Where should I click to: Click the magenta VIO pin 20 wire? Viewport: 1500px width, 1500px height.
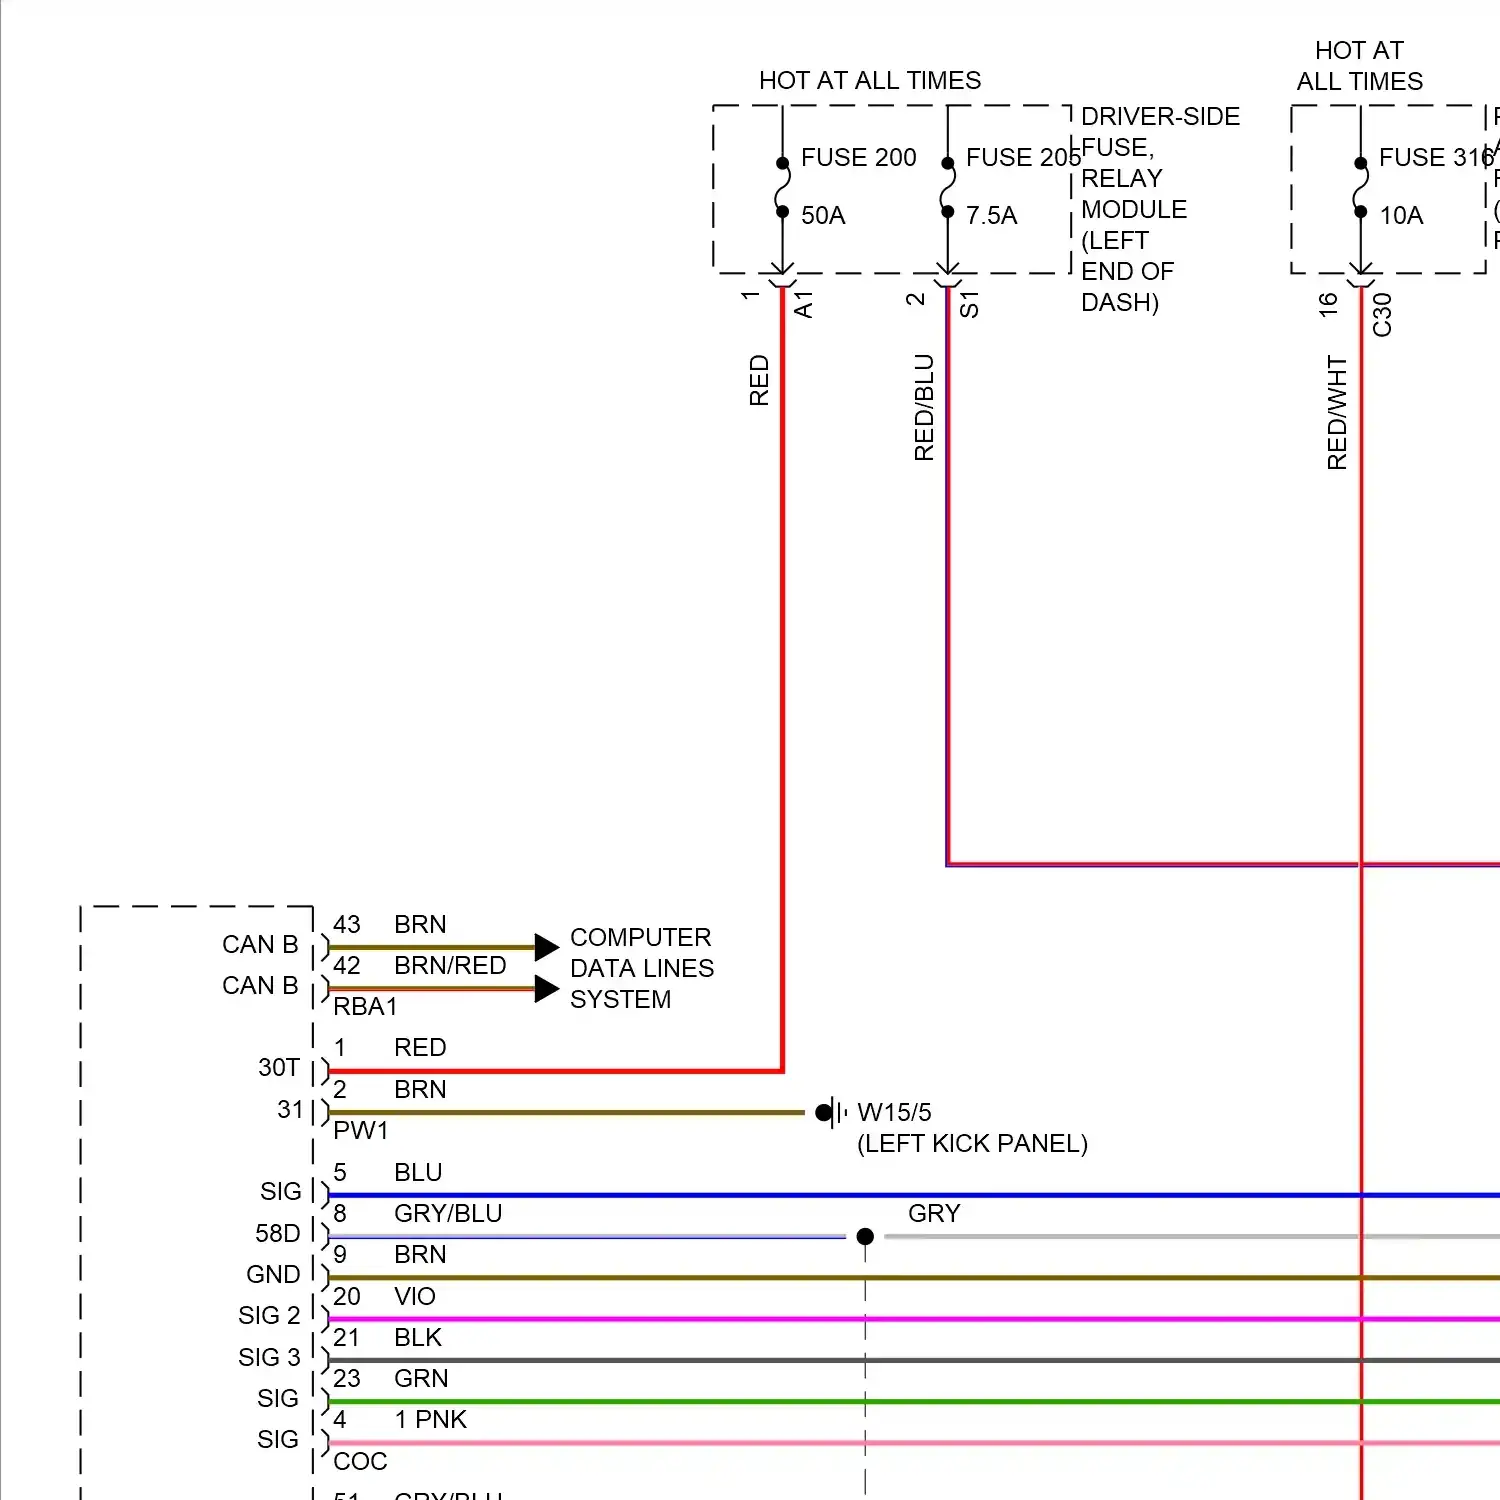tap(914, 1319)
